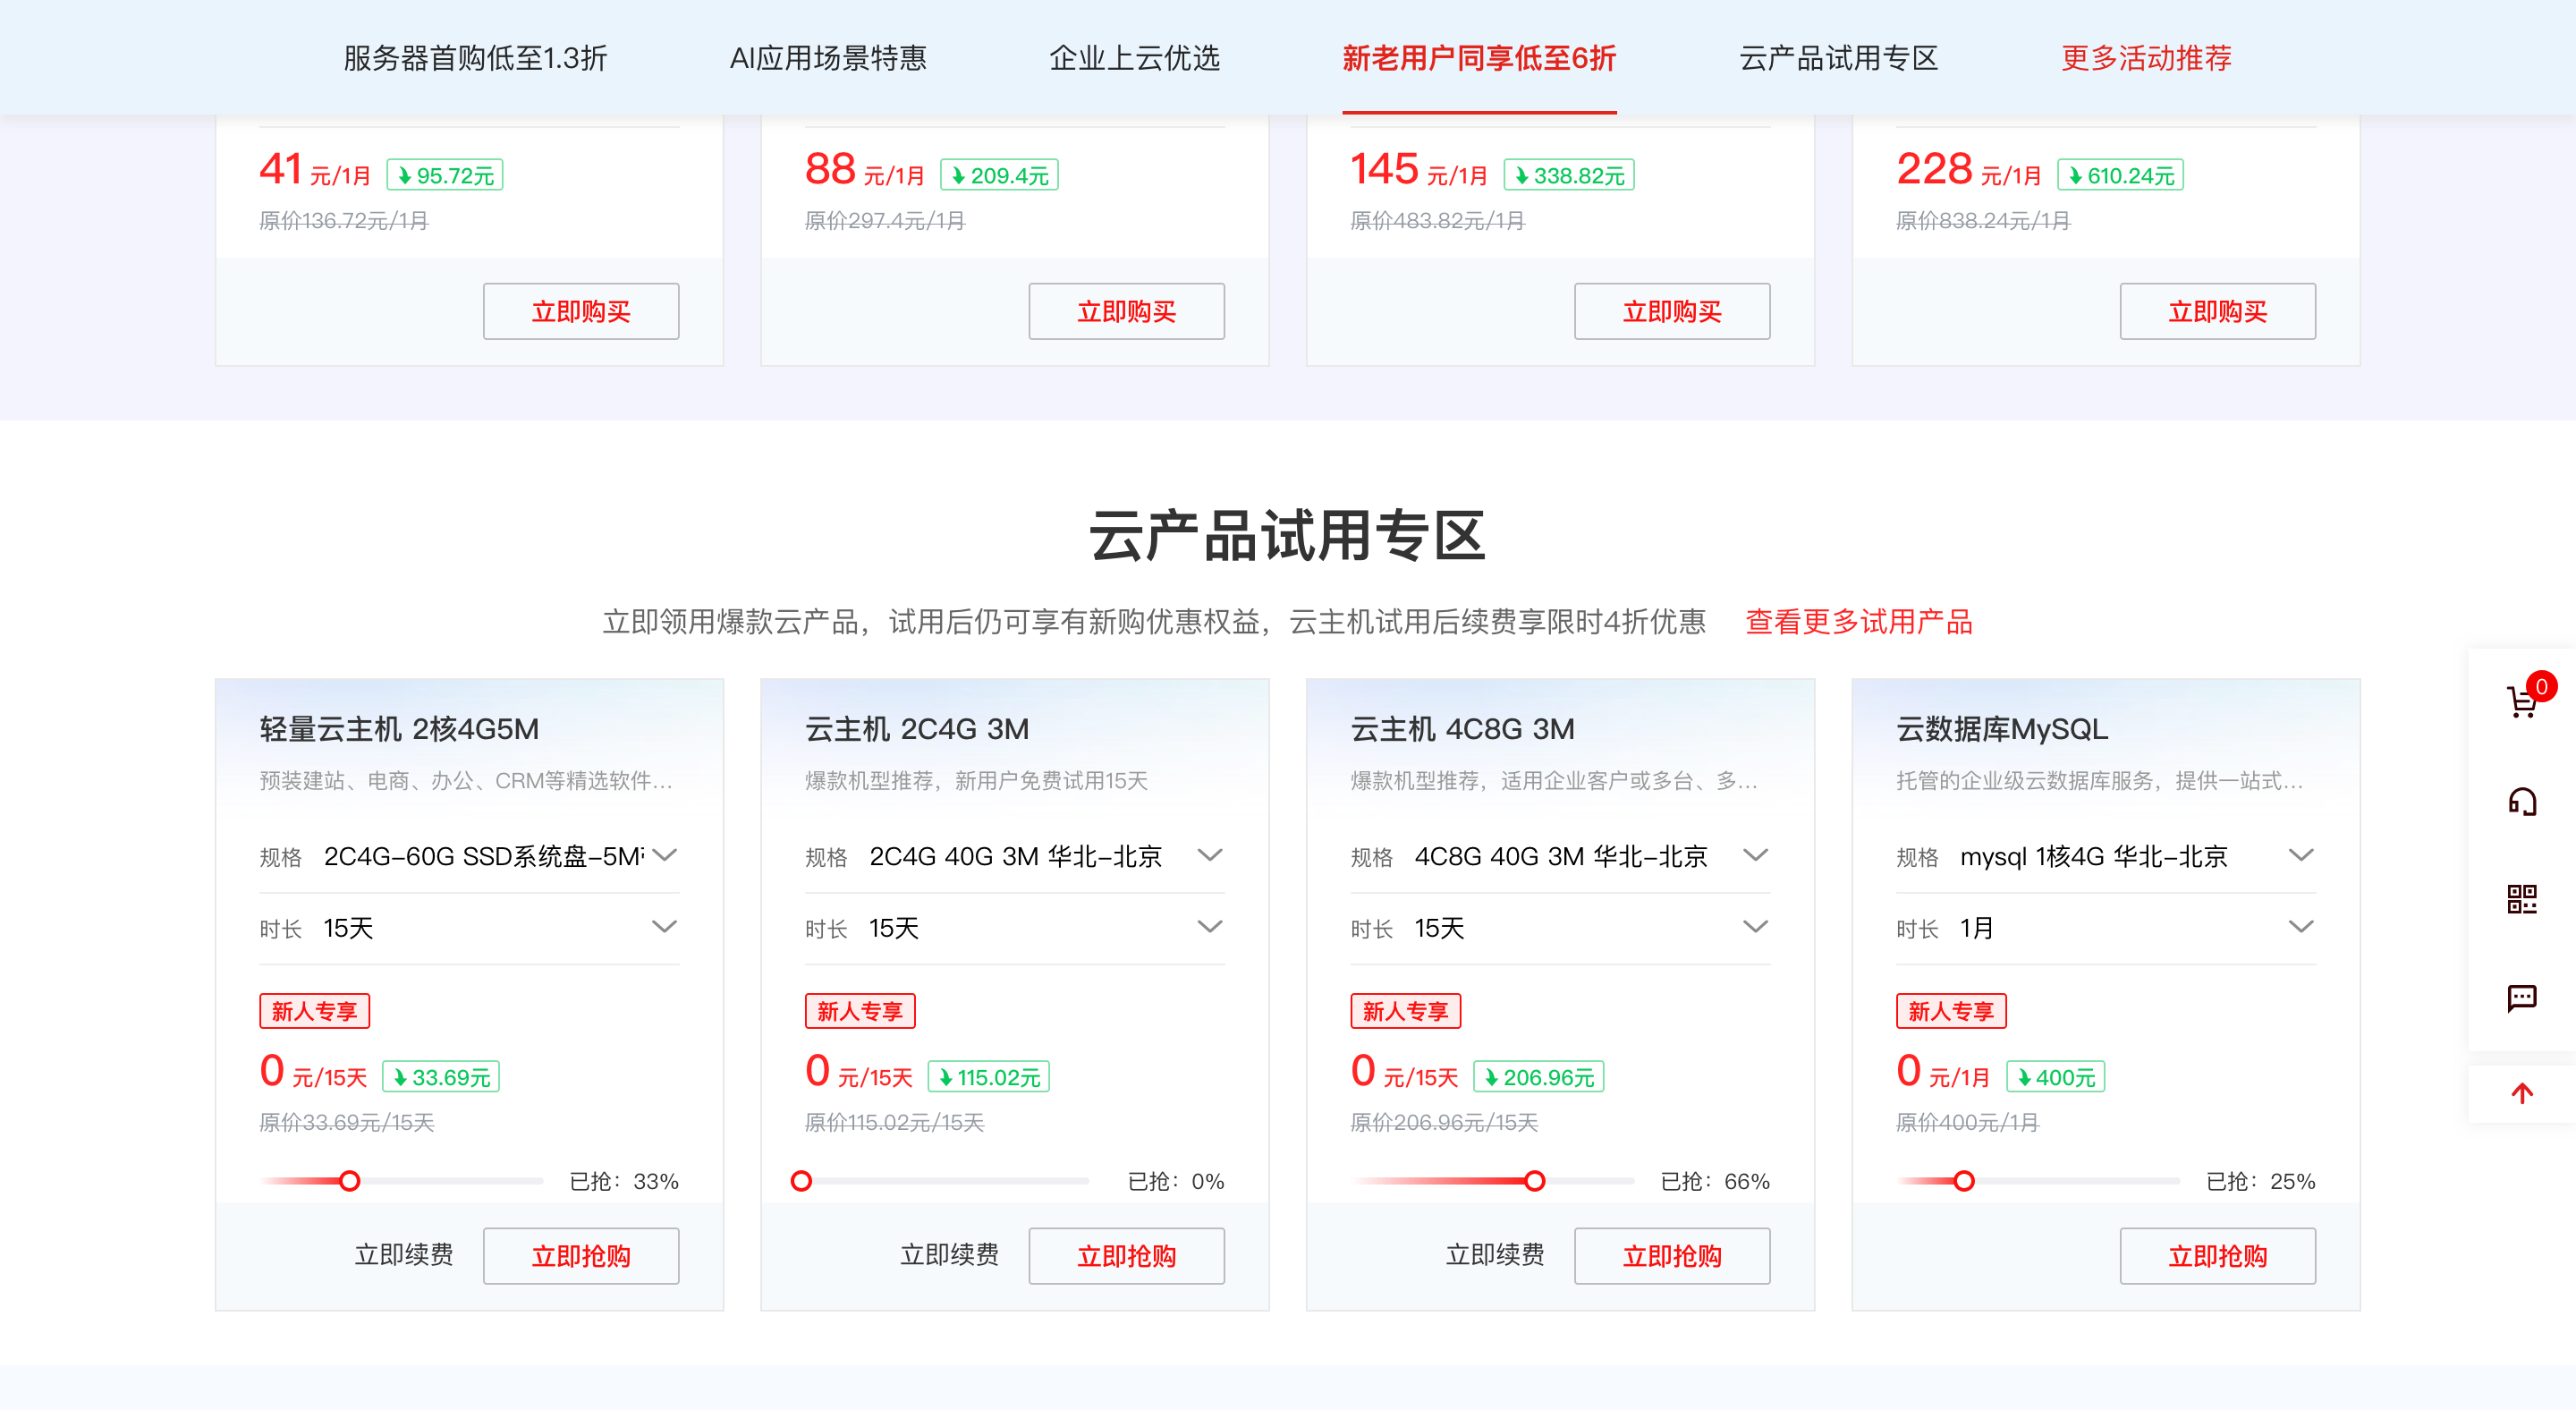Click 立即续费 under 云主机 2C4G 3M

click(x=949, y=1254)
